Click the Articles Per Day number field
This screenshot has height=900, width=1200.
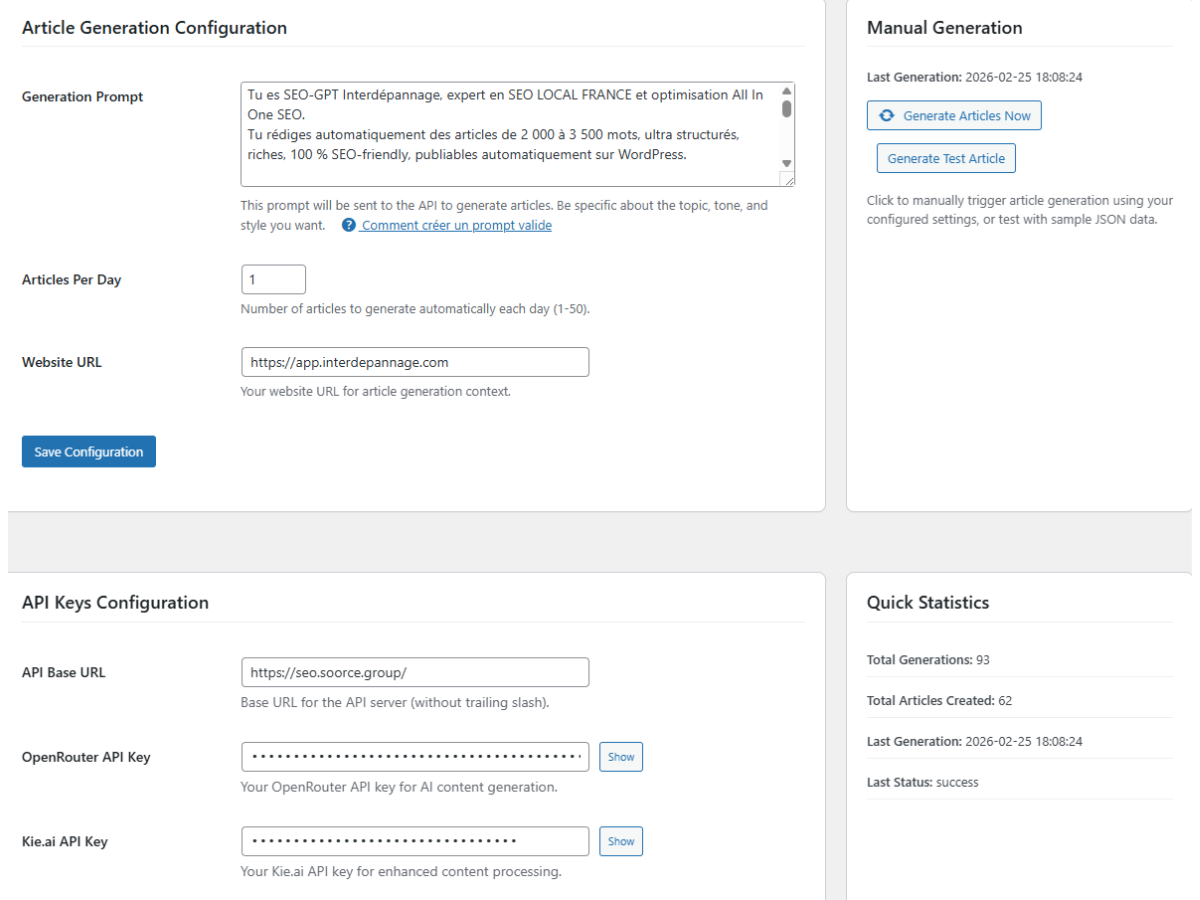[273, 279]
